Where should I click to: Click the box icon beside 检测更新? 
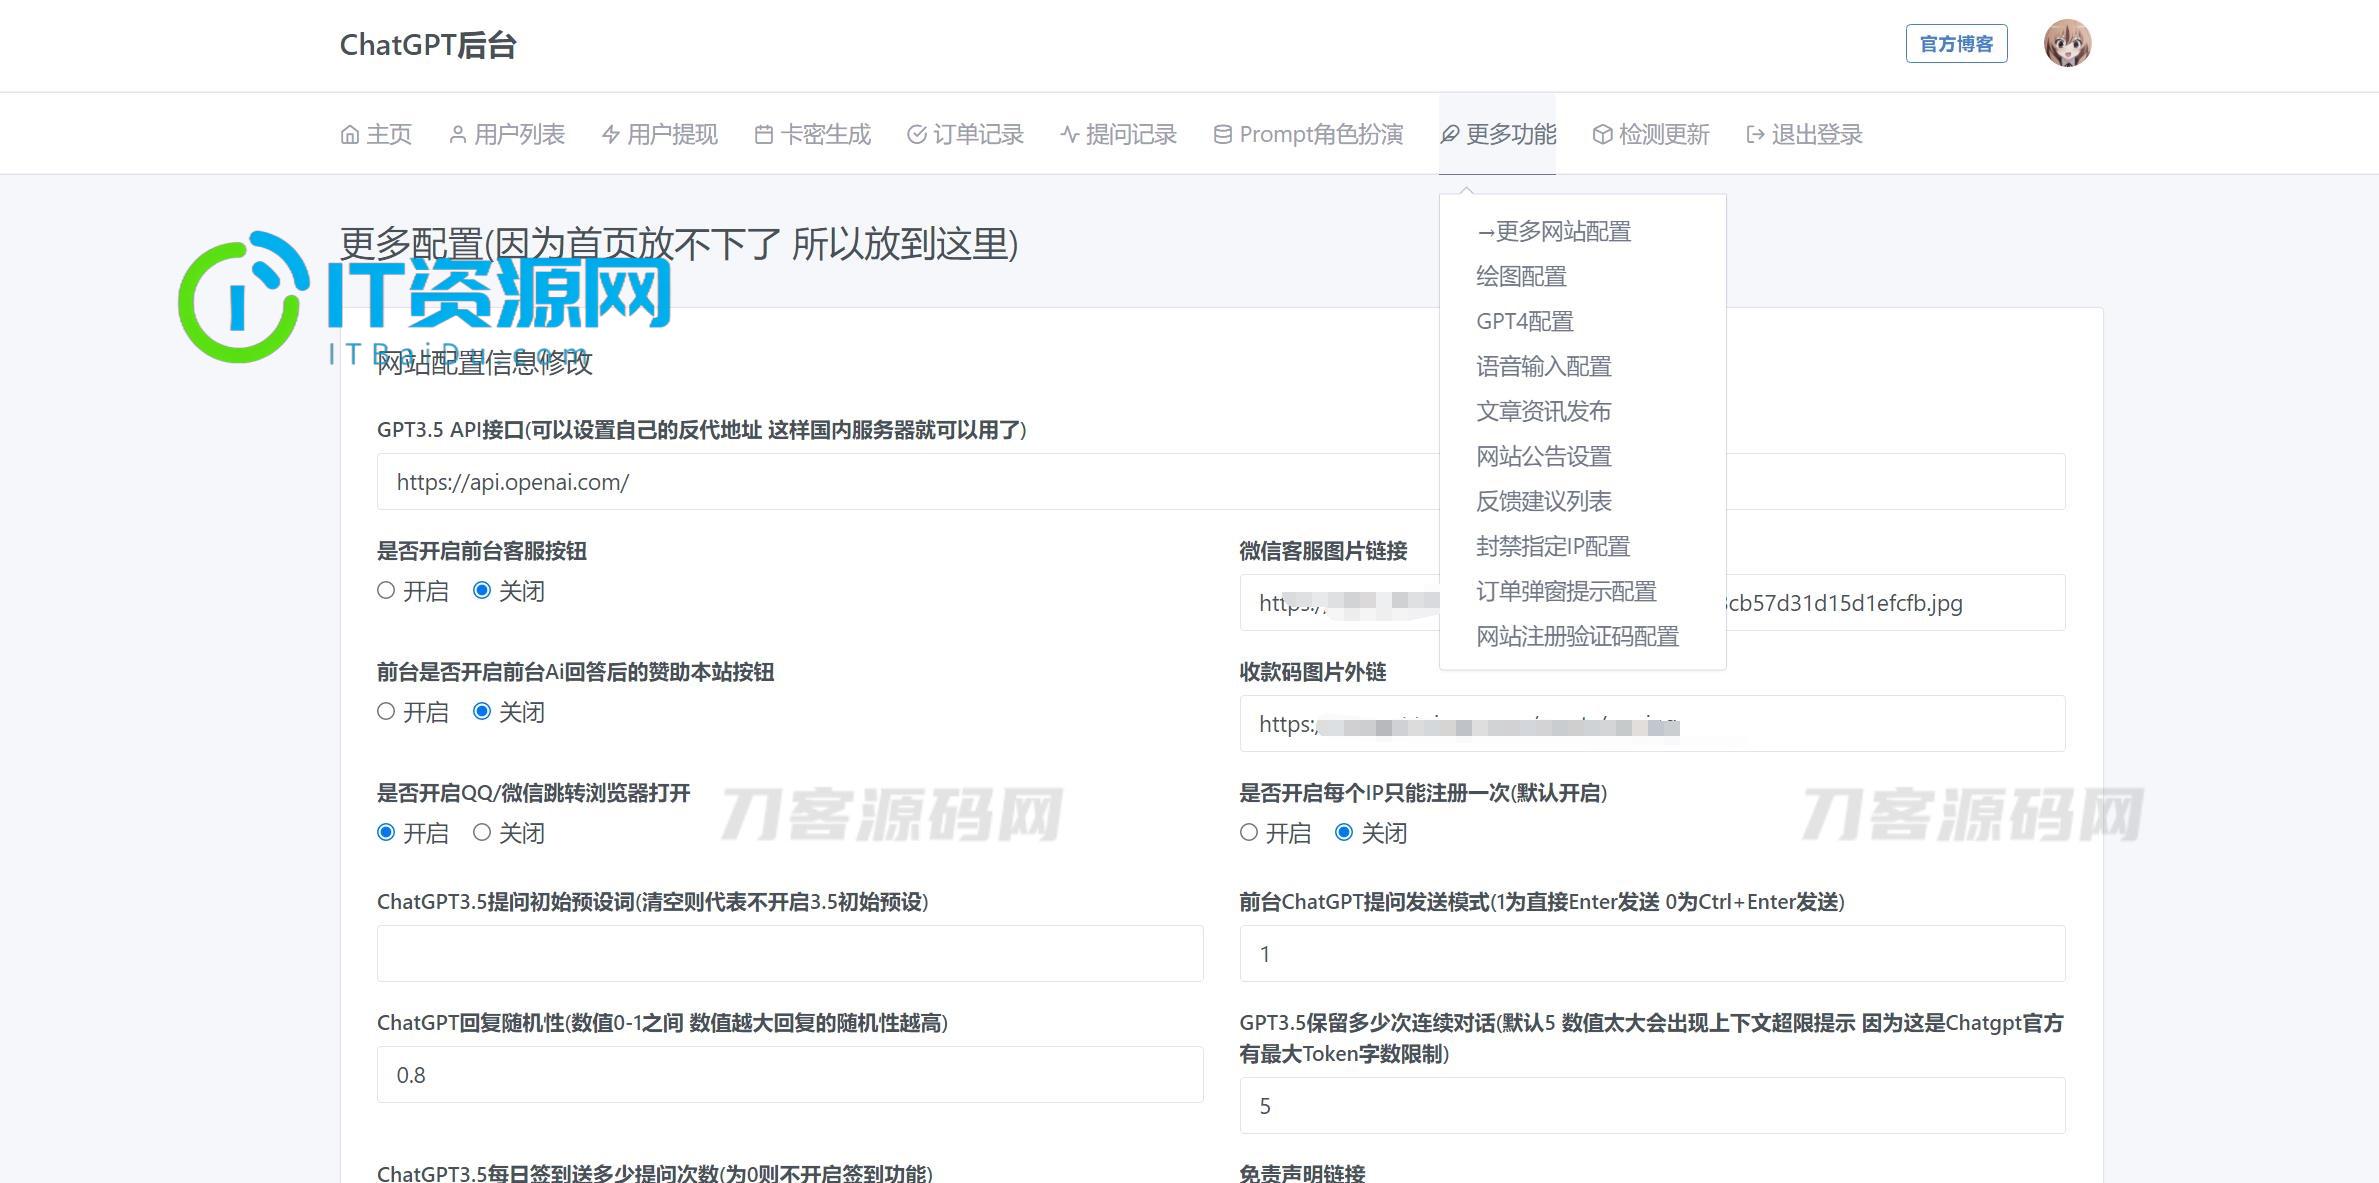1603,134
